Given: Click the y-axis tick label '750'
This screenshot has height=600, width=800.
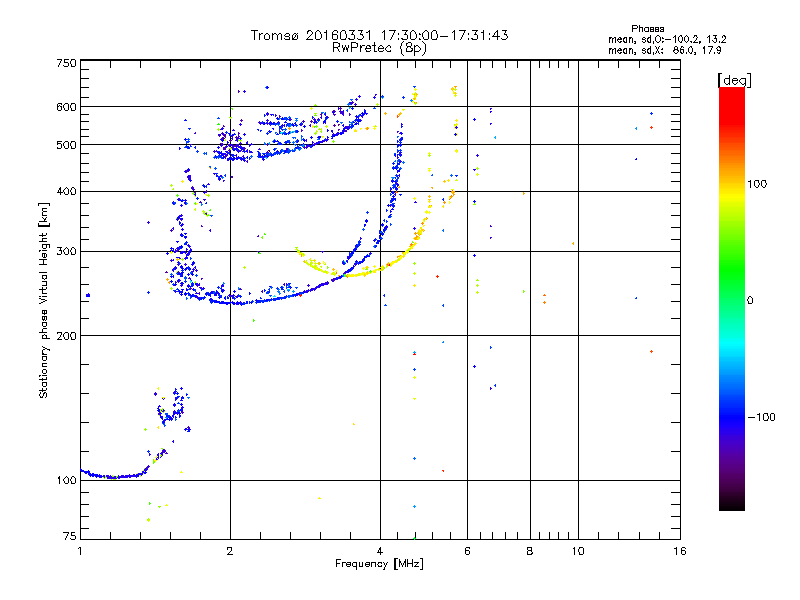Looking at the screenshot, I should pos(66,63).
